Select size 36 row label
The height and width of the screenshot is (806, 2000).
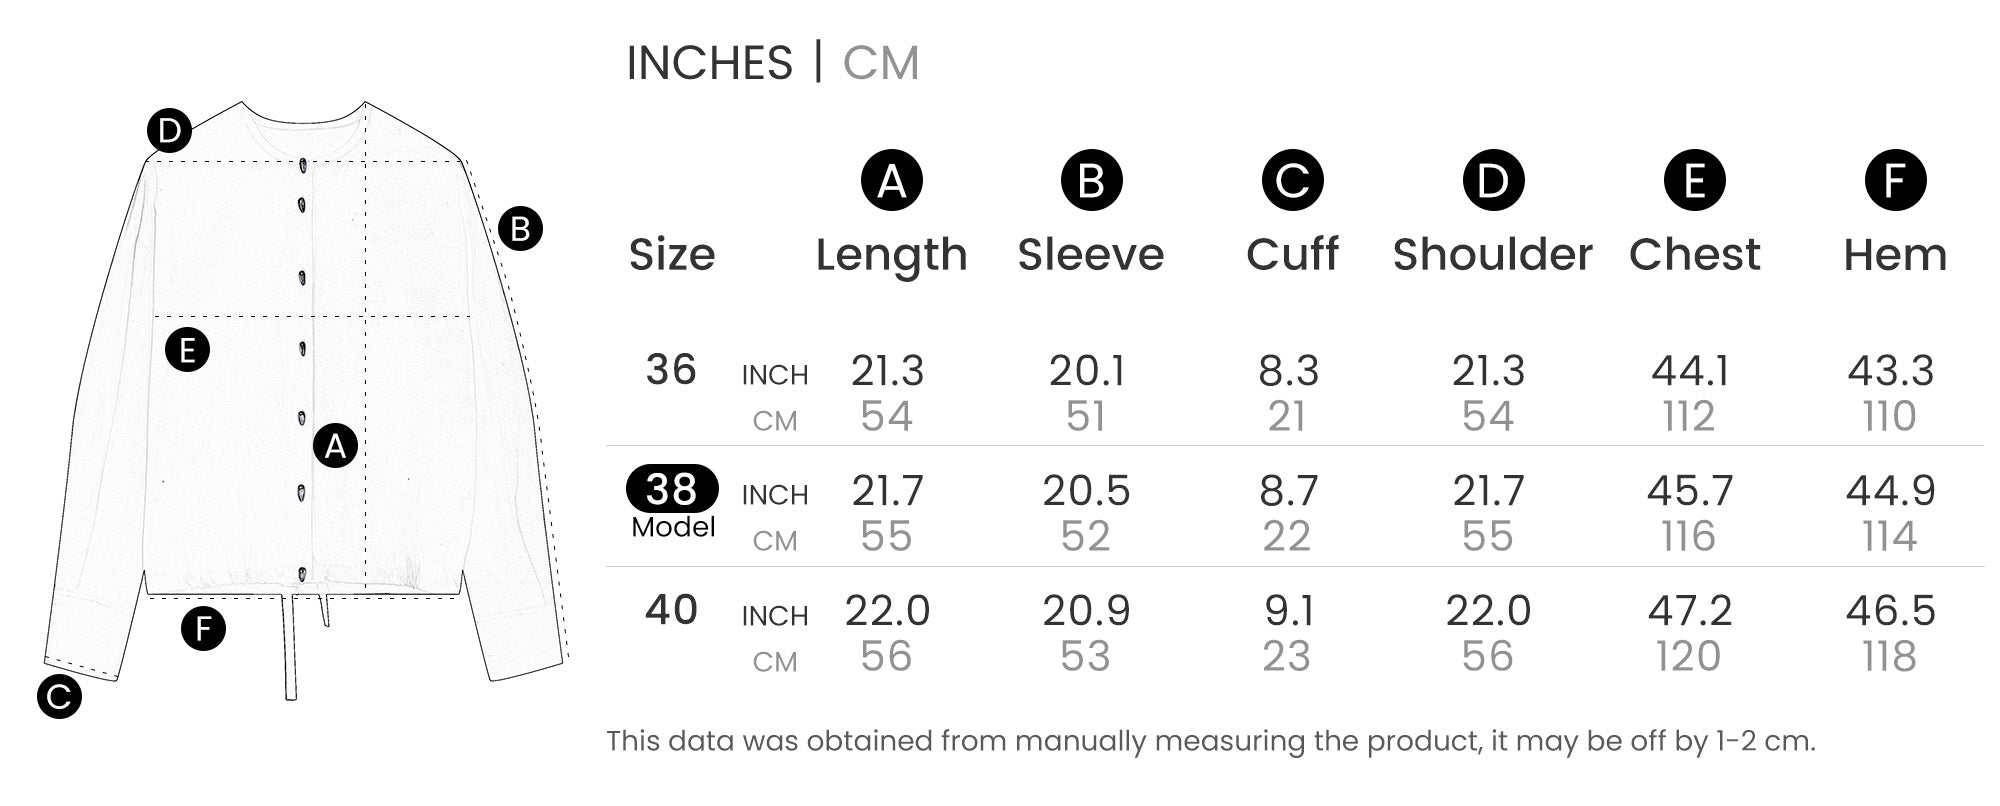[x=671, y=370]
